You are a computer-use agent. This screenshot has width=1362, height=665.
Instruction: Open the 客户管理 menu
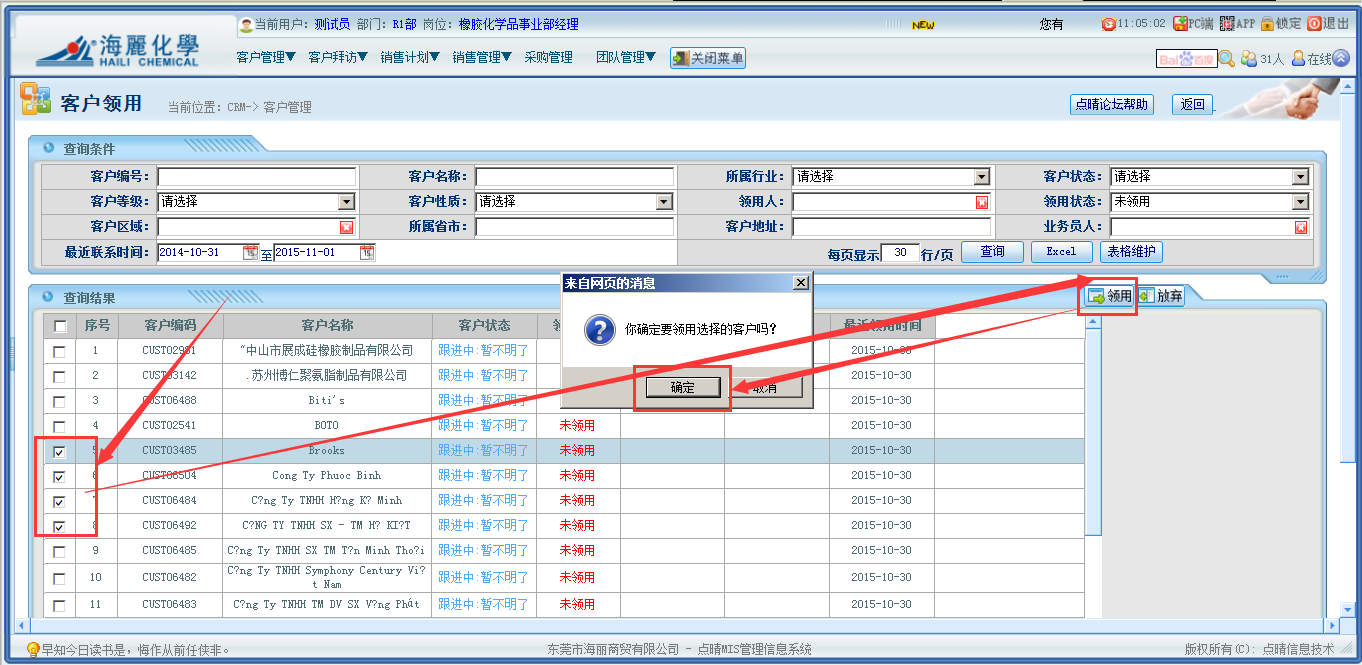(266, 58)
